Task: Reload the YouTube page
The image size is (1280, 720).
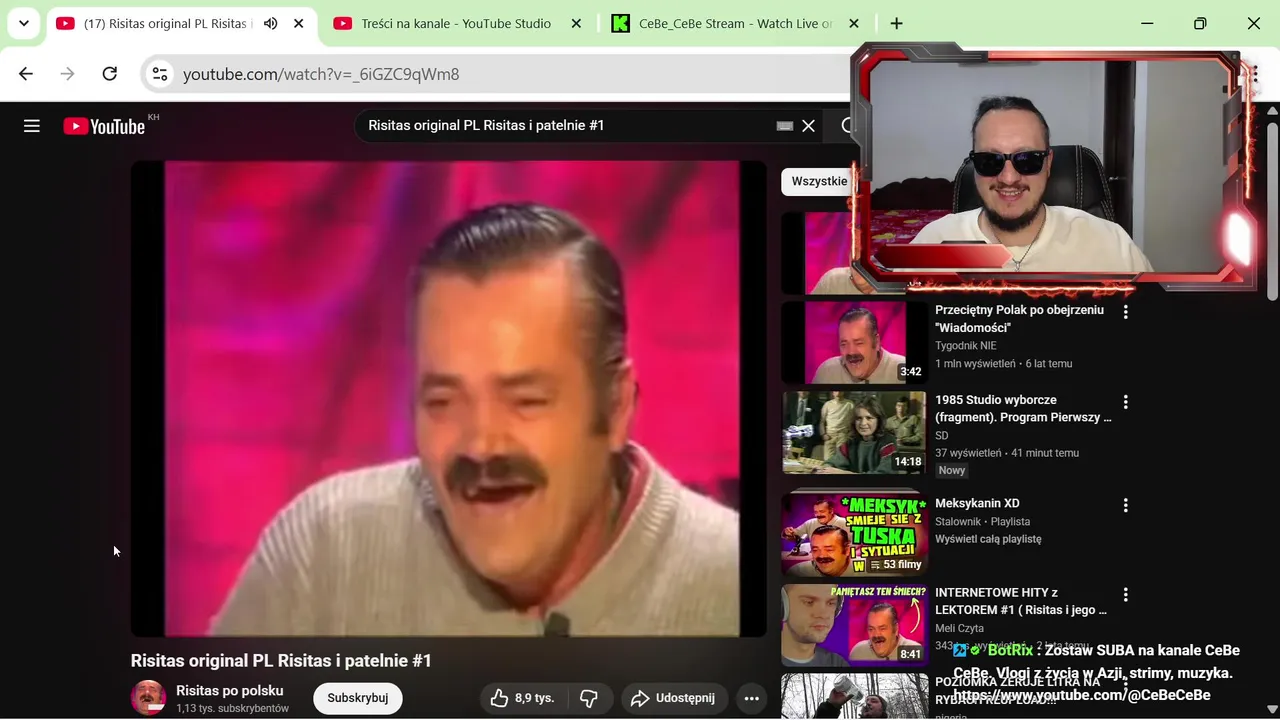Action: point(110,74)
